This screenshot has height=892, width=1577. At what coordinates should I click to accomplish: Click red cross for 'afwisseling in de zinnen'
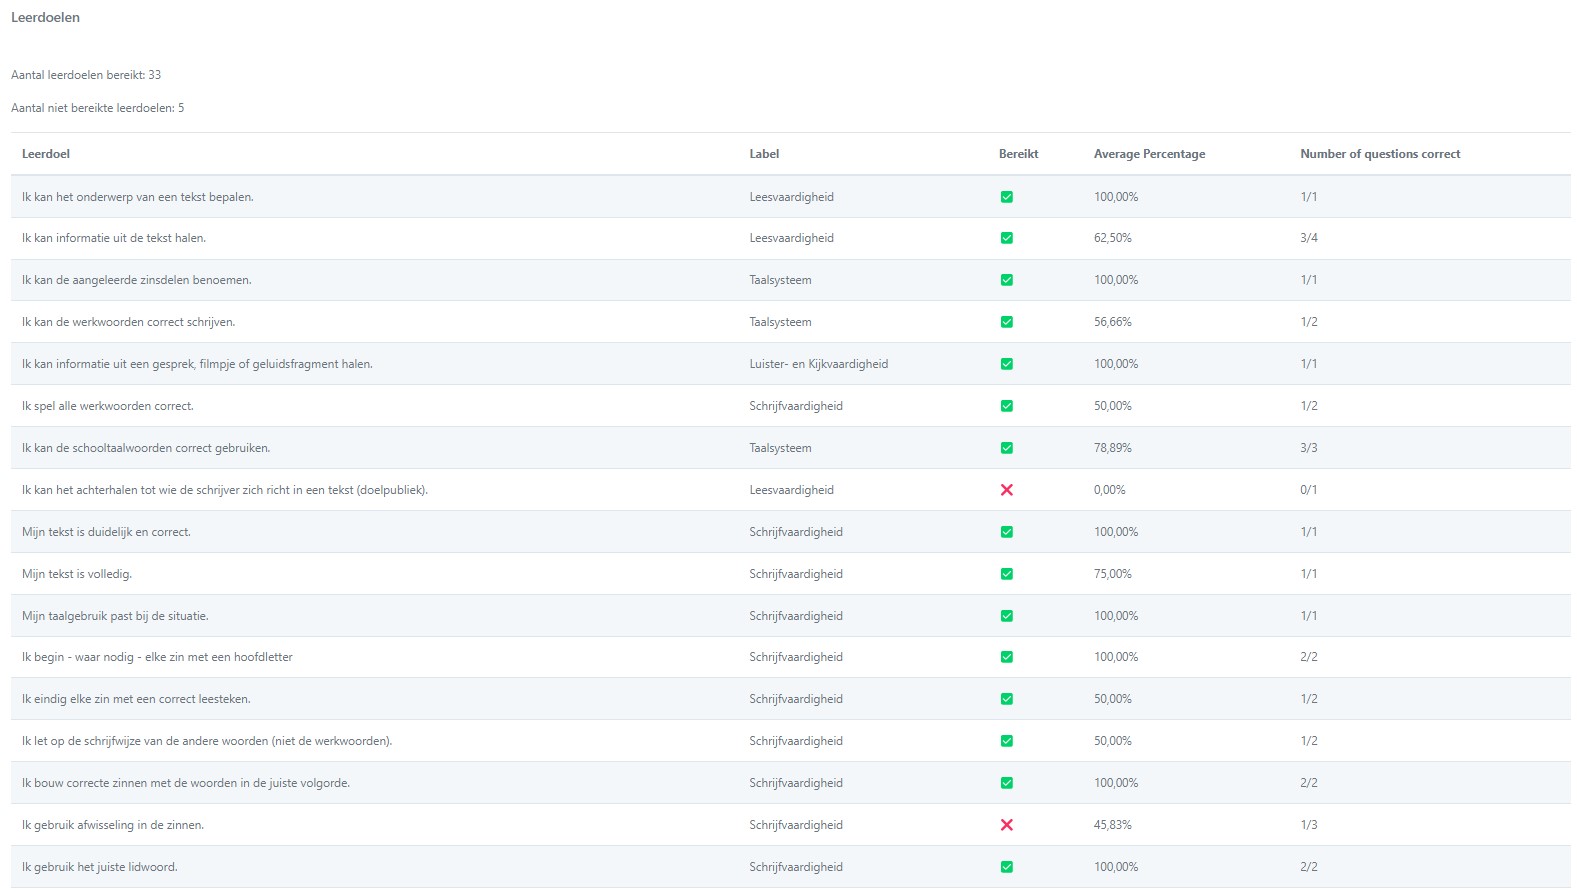pyautogui.click(x=1006, y=825)
